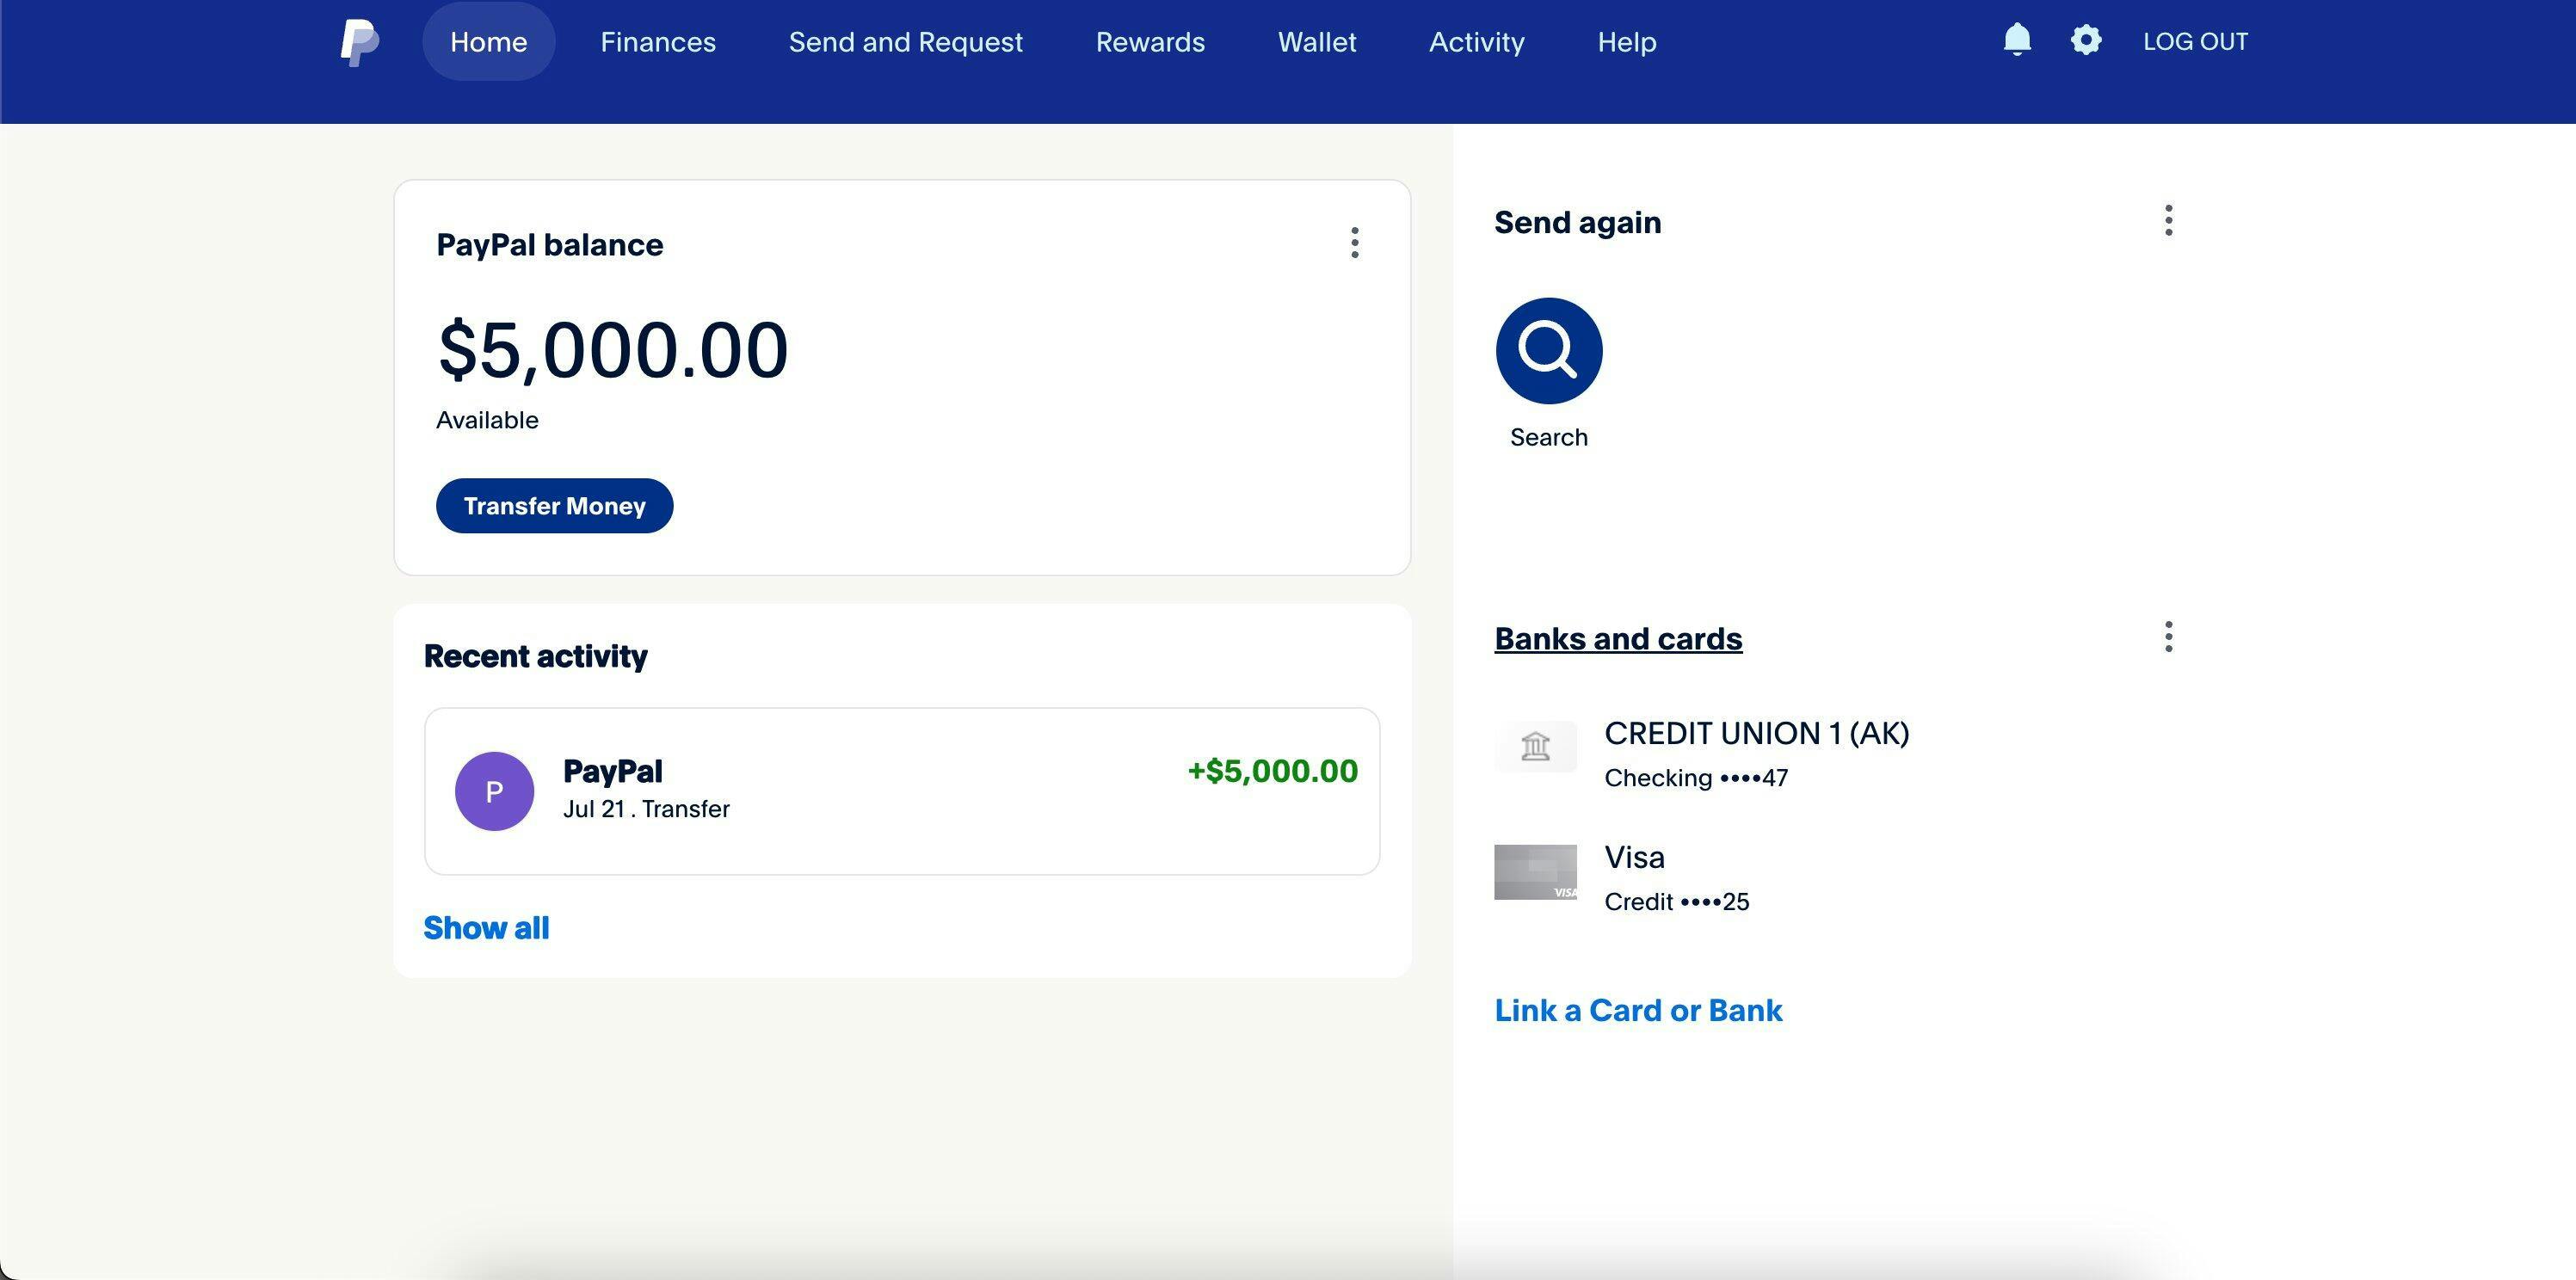The height and width of the screenshot is (1280, 2576).
Task: Click the +$5,000.00 transaction amount
Action: (x=1272, y=771)
